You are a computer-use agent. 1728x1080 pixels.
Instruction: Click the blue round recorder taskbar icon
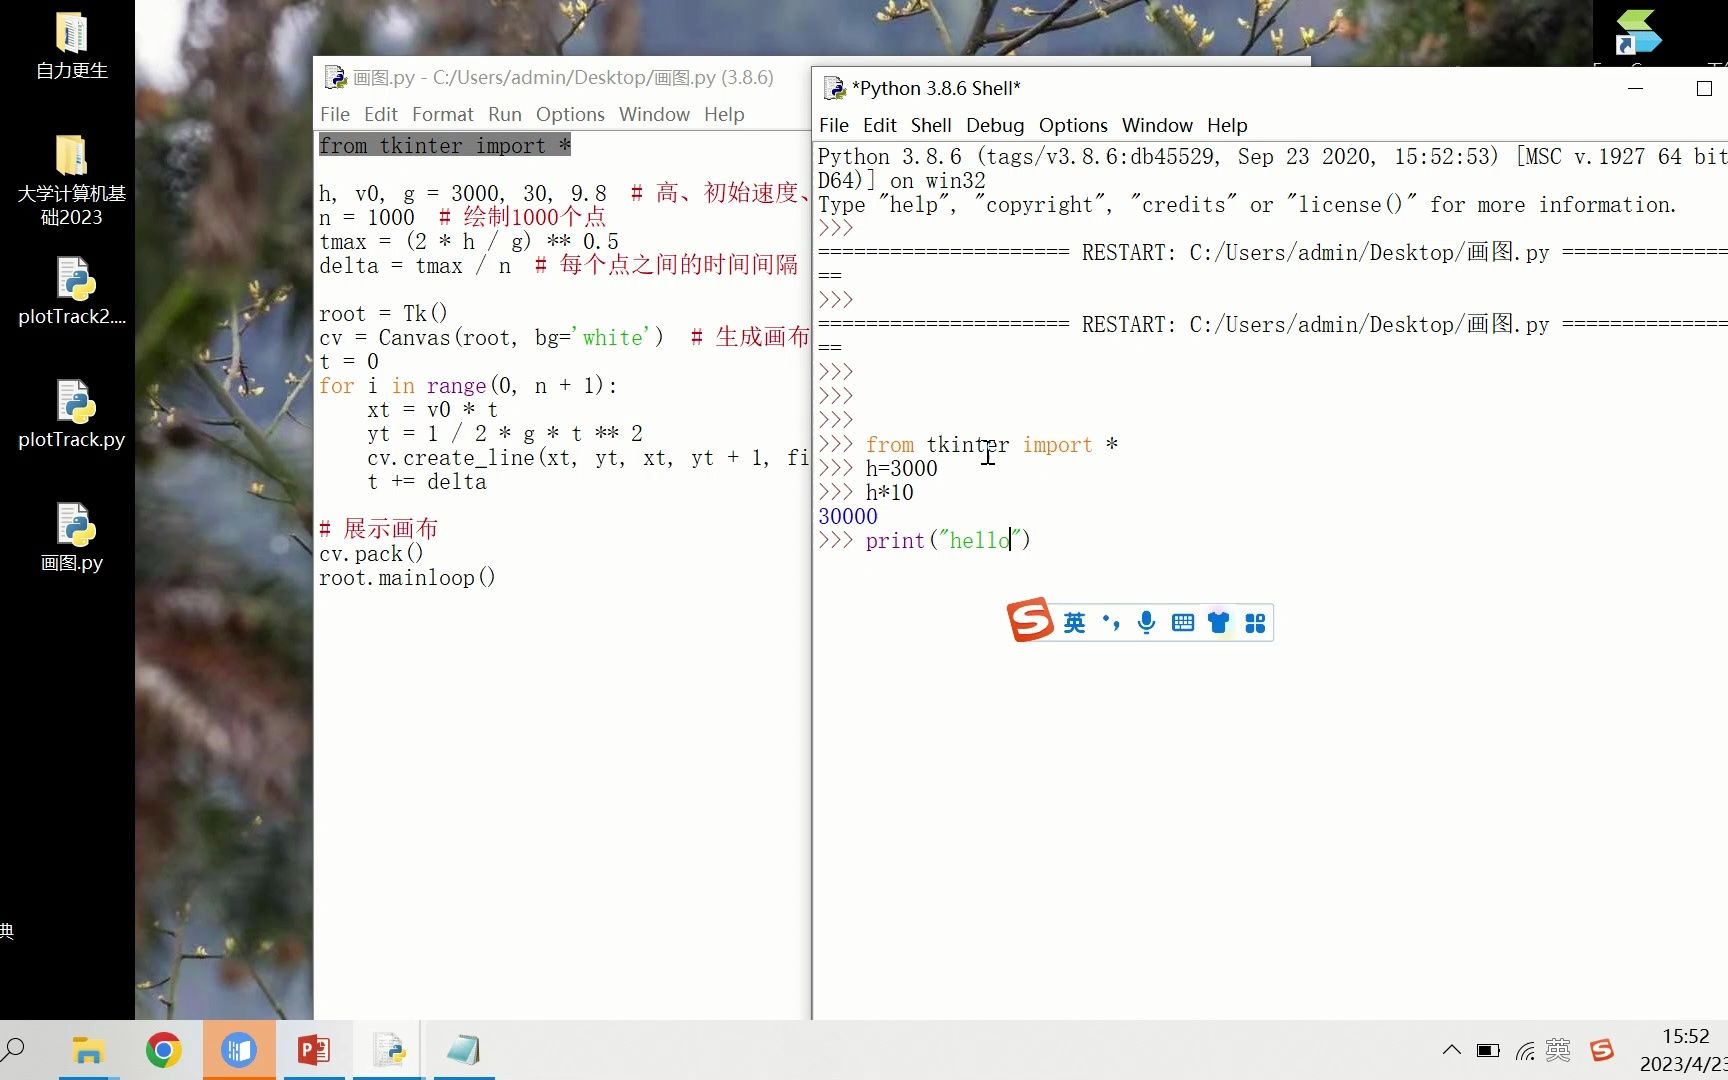click(239, 1050)
